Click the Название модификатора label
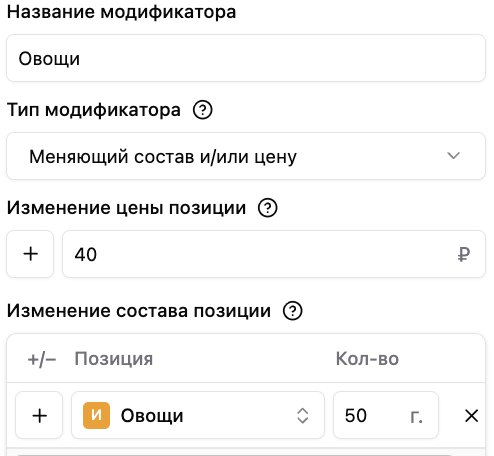494x456 pixels. click(x=121, y=12)
